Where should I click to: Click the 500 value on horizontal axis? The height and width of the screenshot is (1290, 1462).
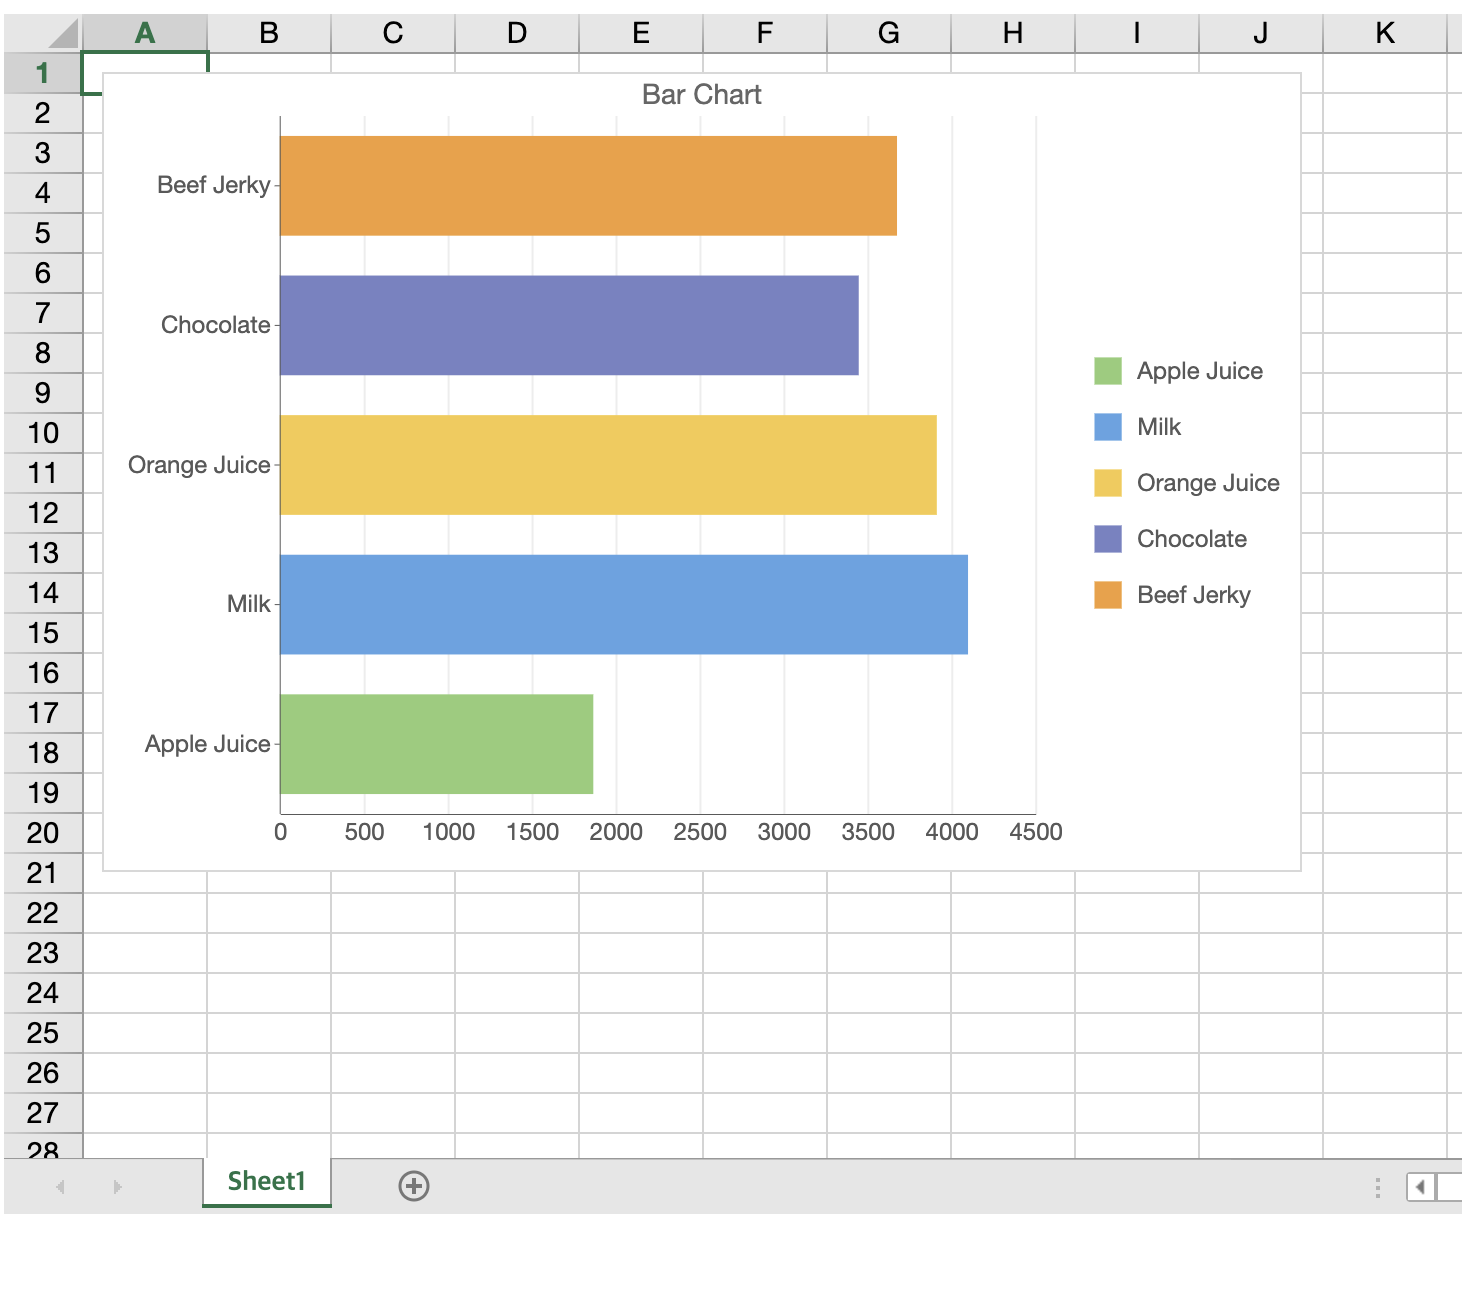click(364, 832)
